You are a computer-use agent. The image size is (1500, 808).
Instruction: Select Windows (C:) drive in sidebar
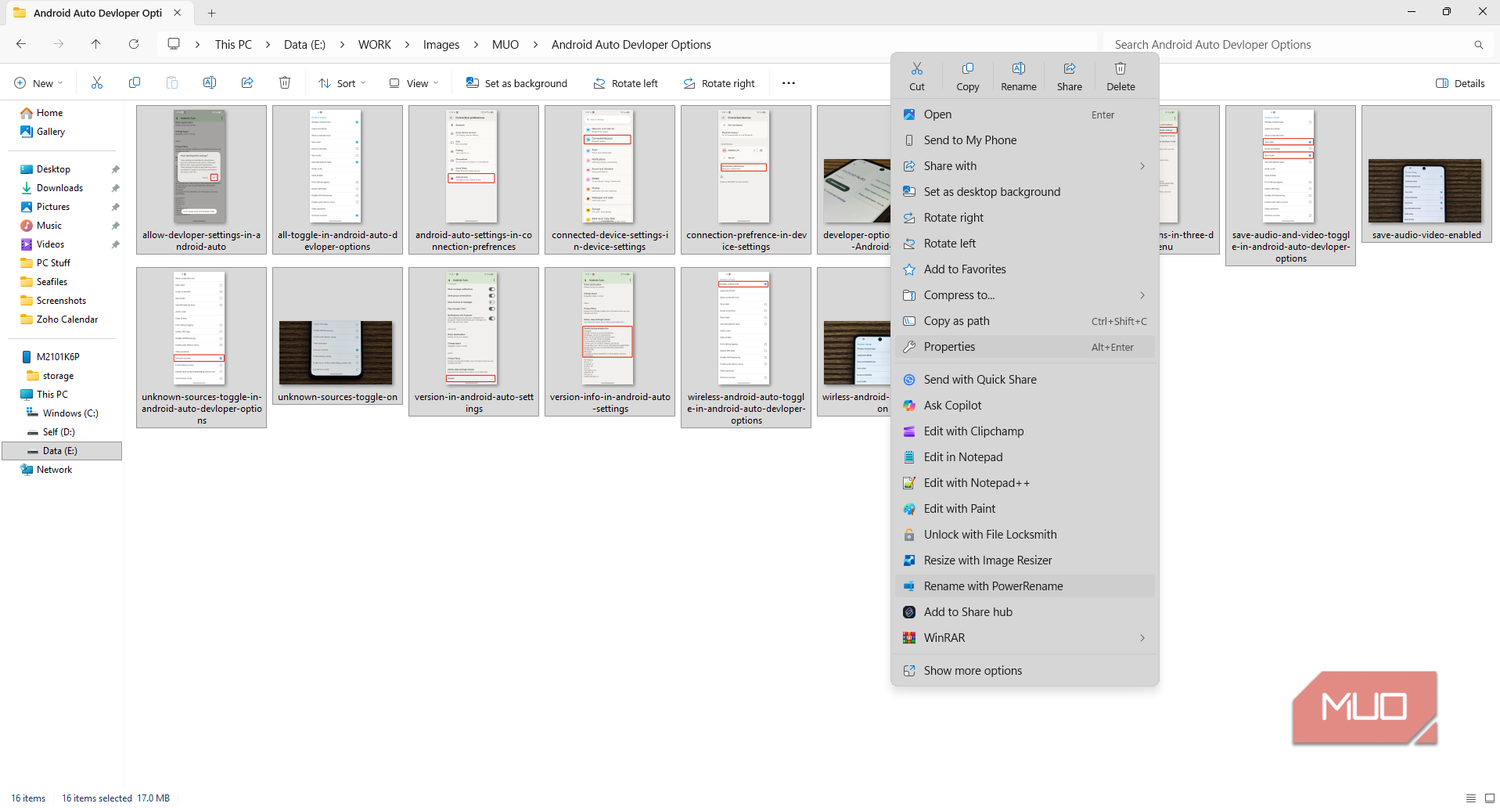(70, 413)
